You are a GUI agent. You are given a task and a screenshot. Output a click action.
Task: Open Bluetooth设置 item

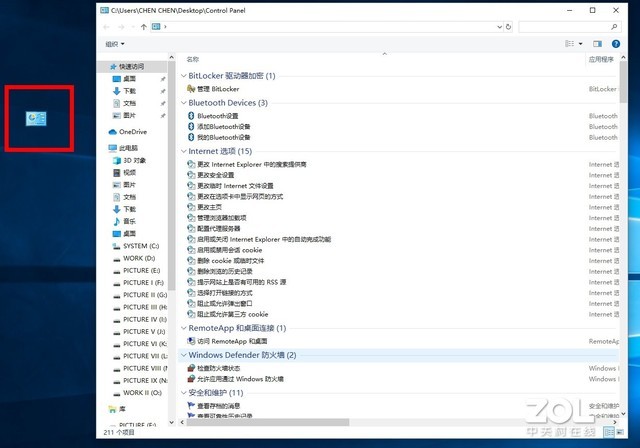(217, 115)
